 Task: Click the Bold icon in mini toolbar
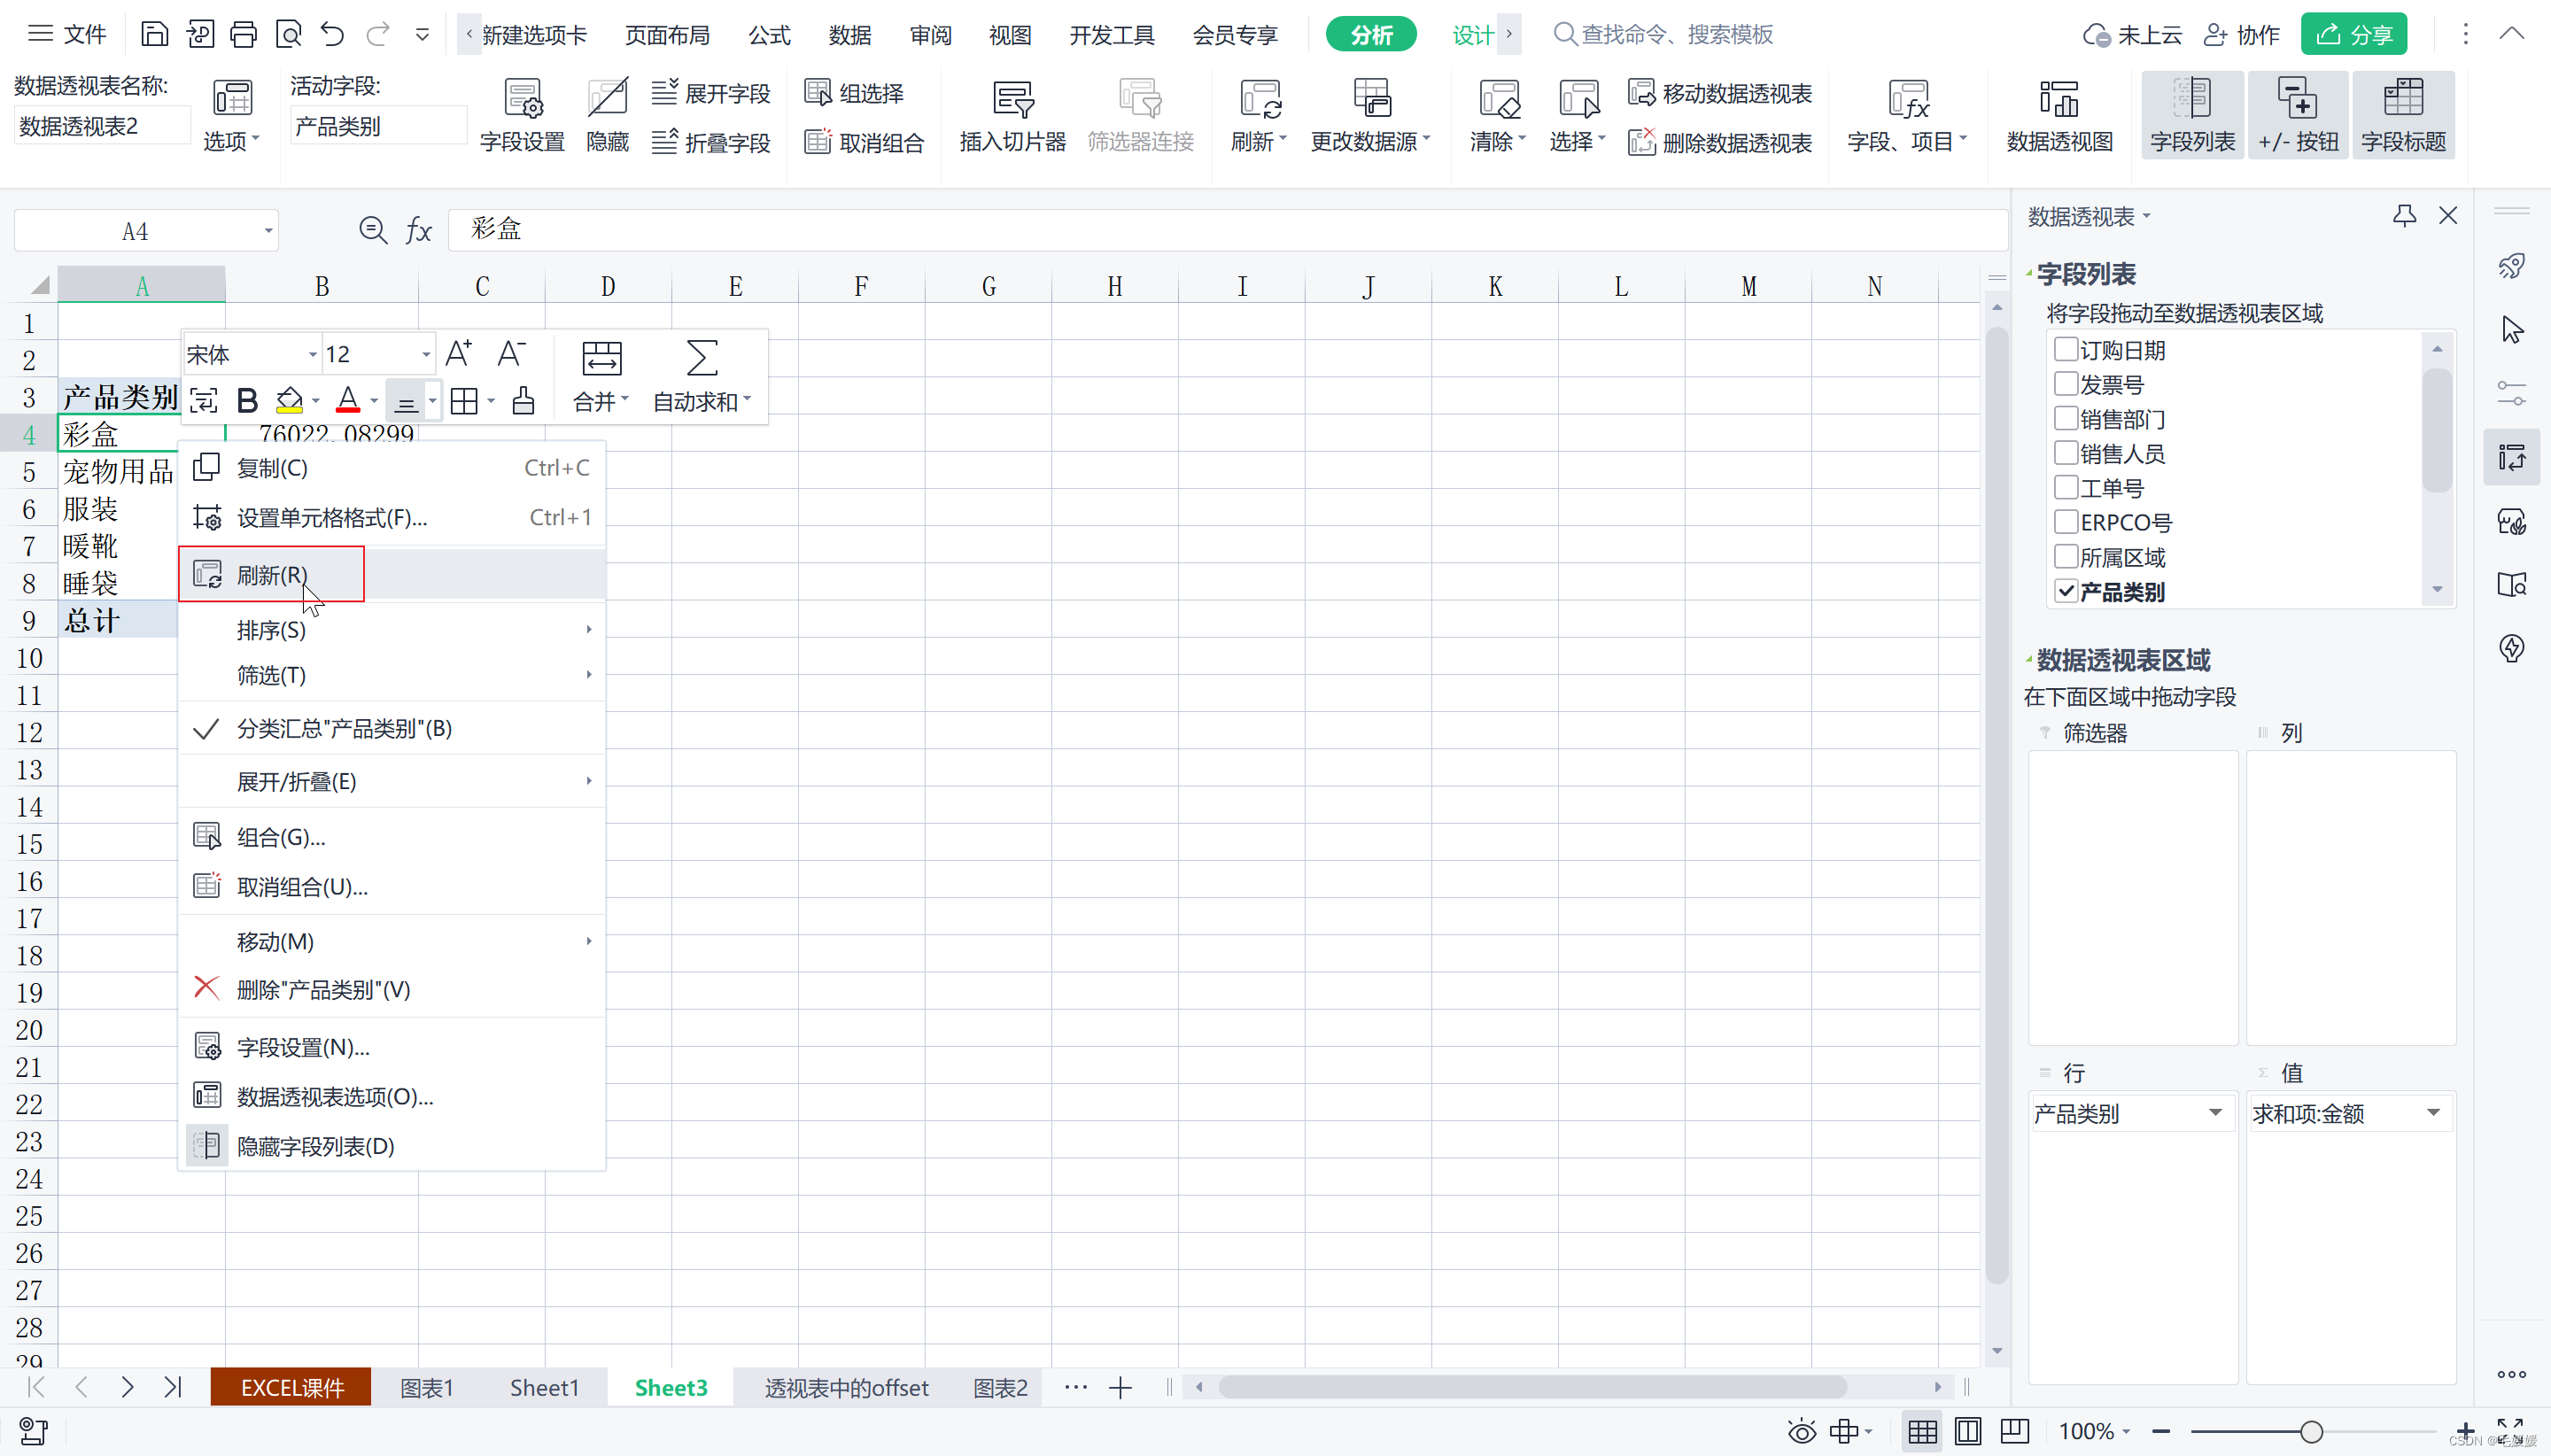point(247,401)
